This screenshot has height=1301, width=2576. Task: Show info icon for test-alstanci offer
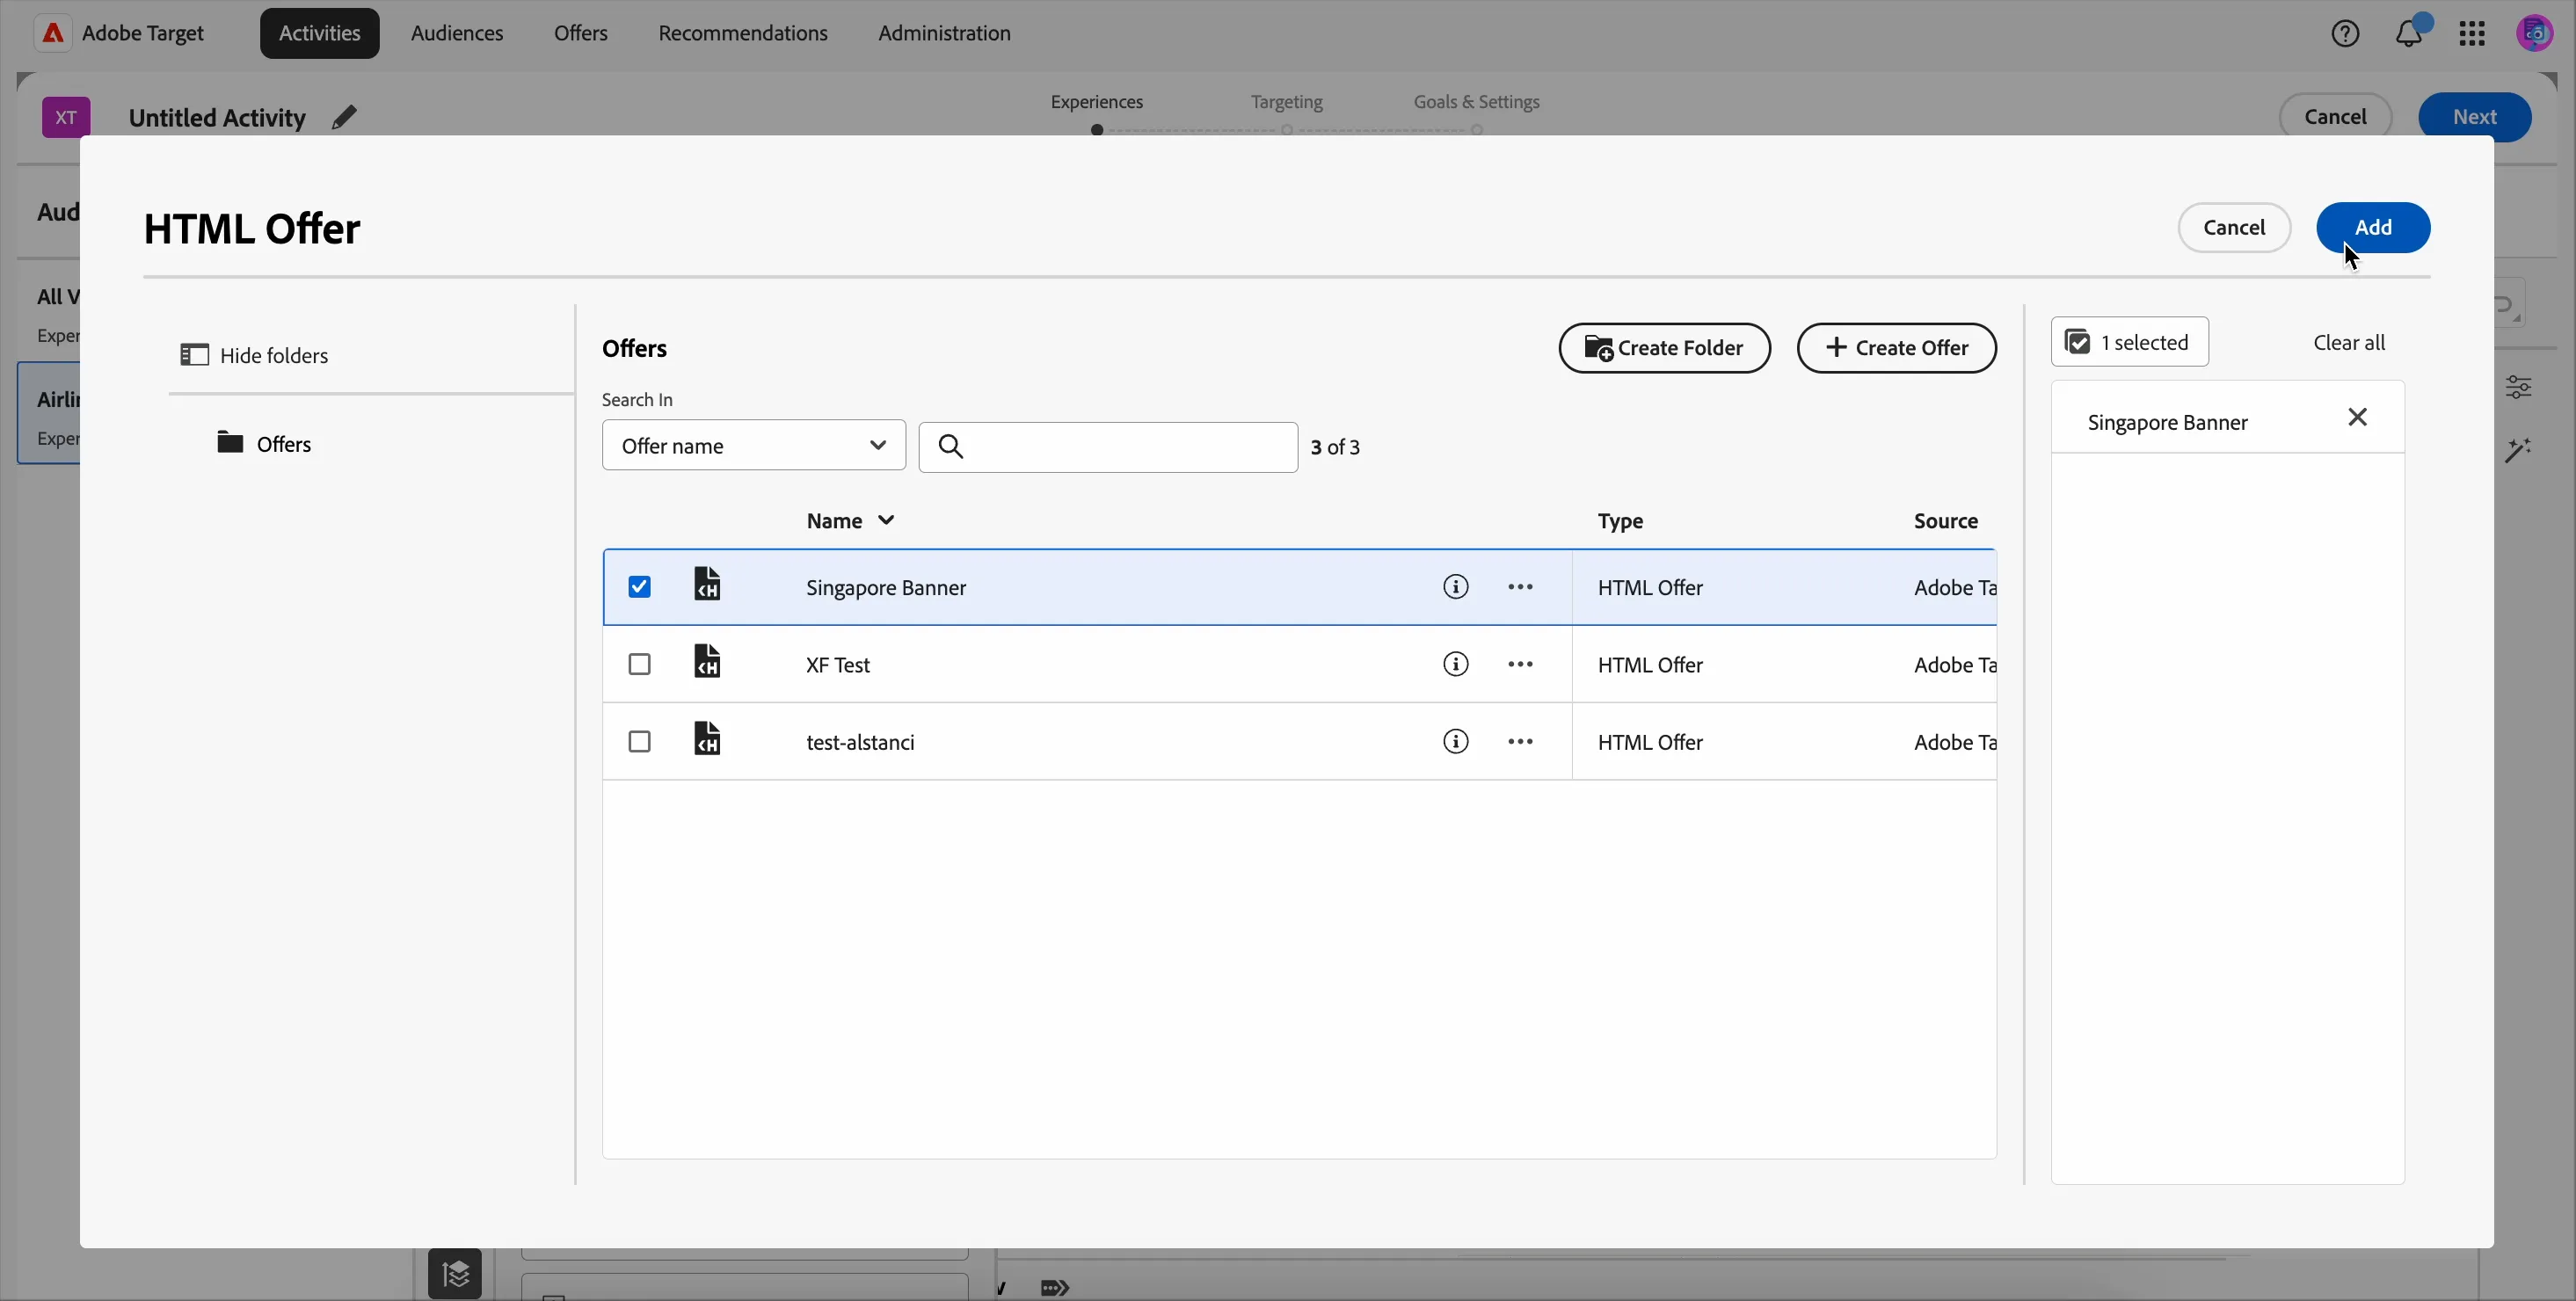pos(1456,741)
